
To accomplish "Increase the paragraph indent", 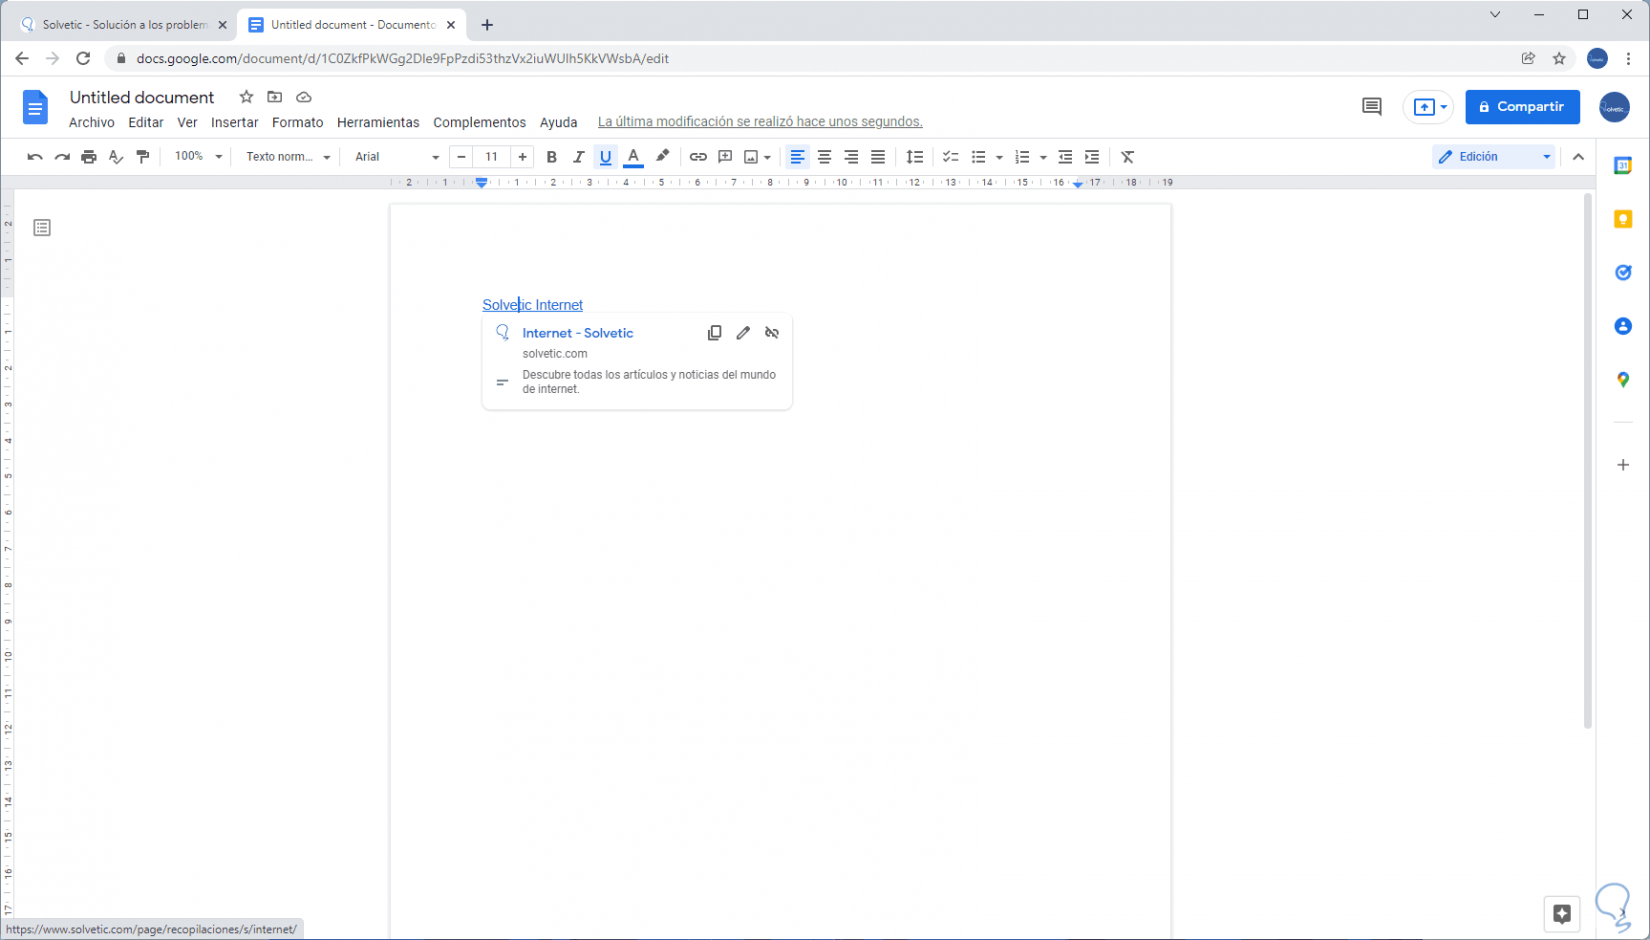I will point(1092,157).
